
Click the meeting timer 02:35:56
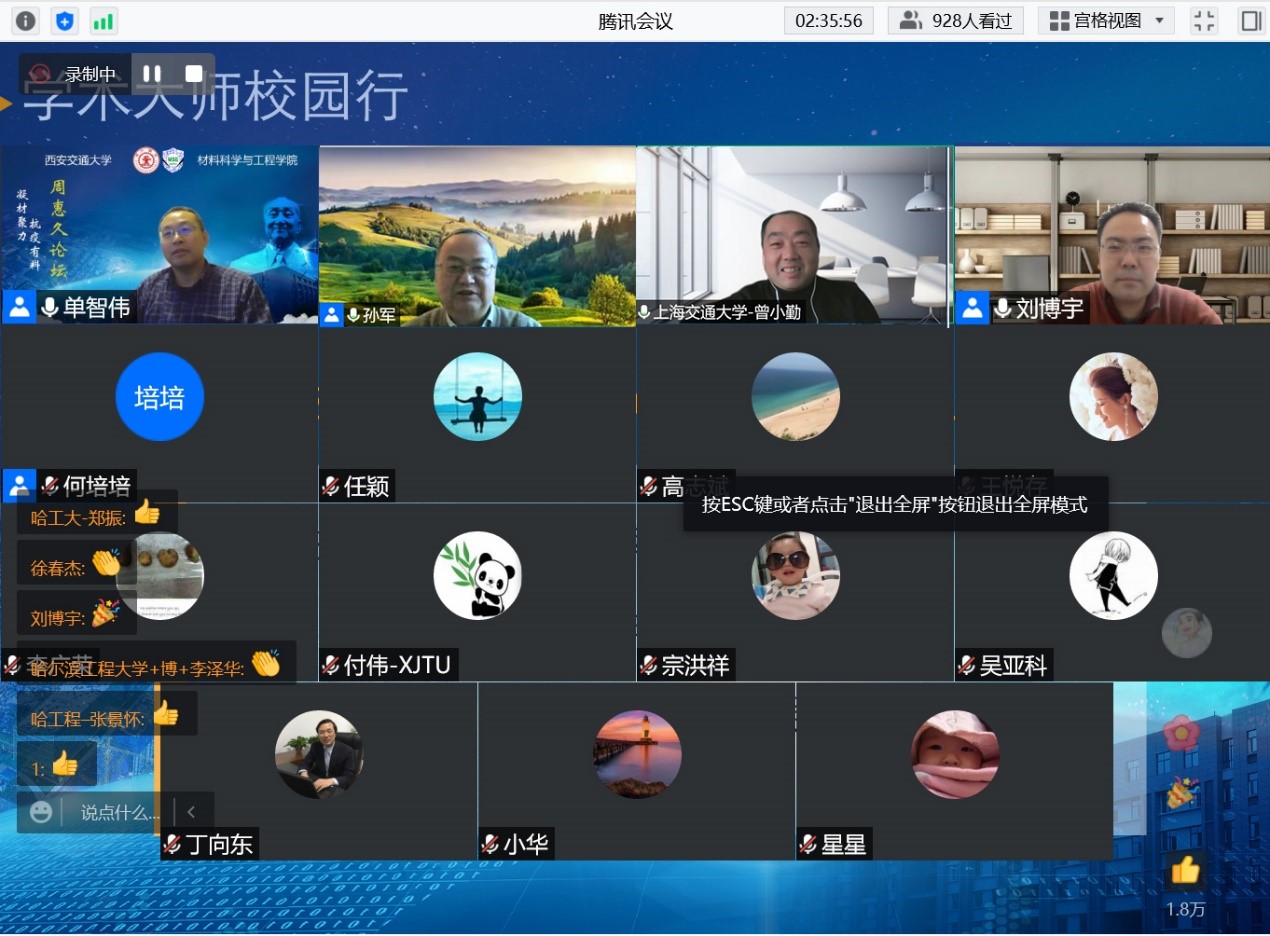coord(828,21)
